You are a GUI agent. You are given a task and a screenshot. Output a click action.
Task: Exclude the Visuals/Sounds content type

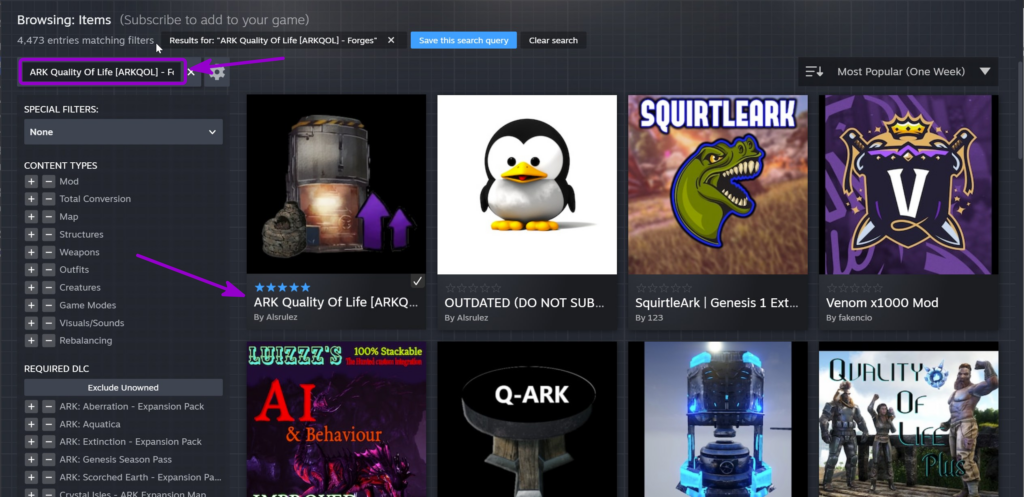click(x=48, y=323)
